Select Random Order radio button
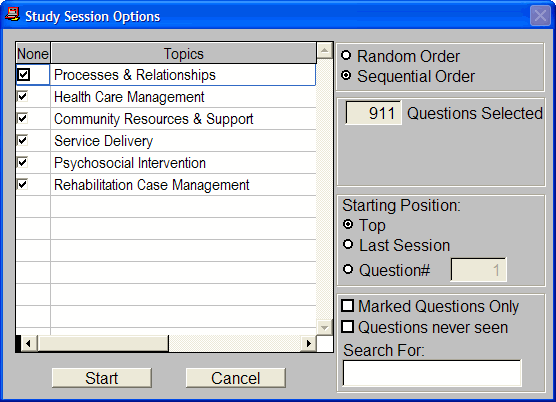This screenshot has width=556, height=402. 346,55
